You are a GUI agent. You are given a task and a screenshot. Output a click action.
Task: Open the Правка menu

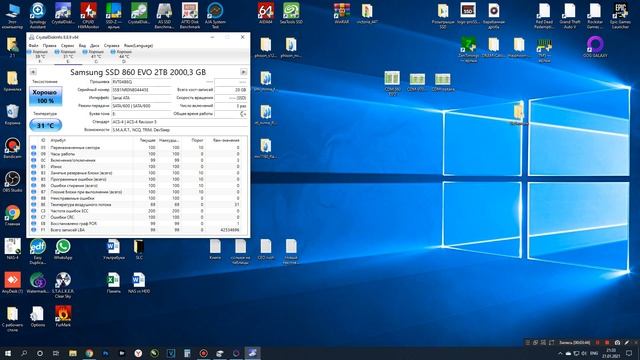49,46
